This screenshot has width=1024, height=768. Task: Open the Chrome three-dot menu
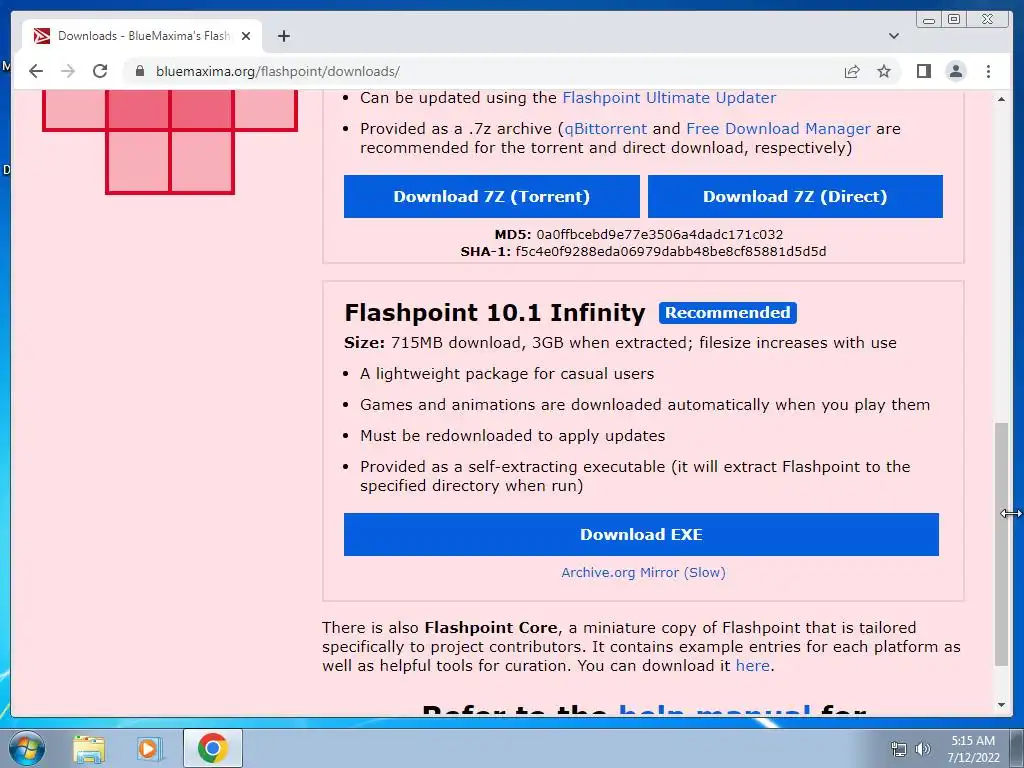click(988, 71)
